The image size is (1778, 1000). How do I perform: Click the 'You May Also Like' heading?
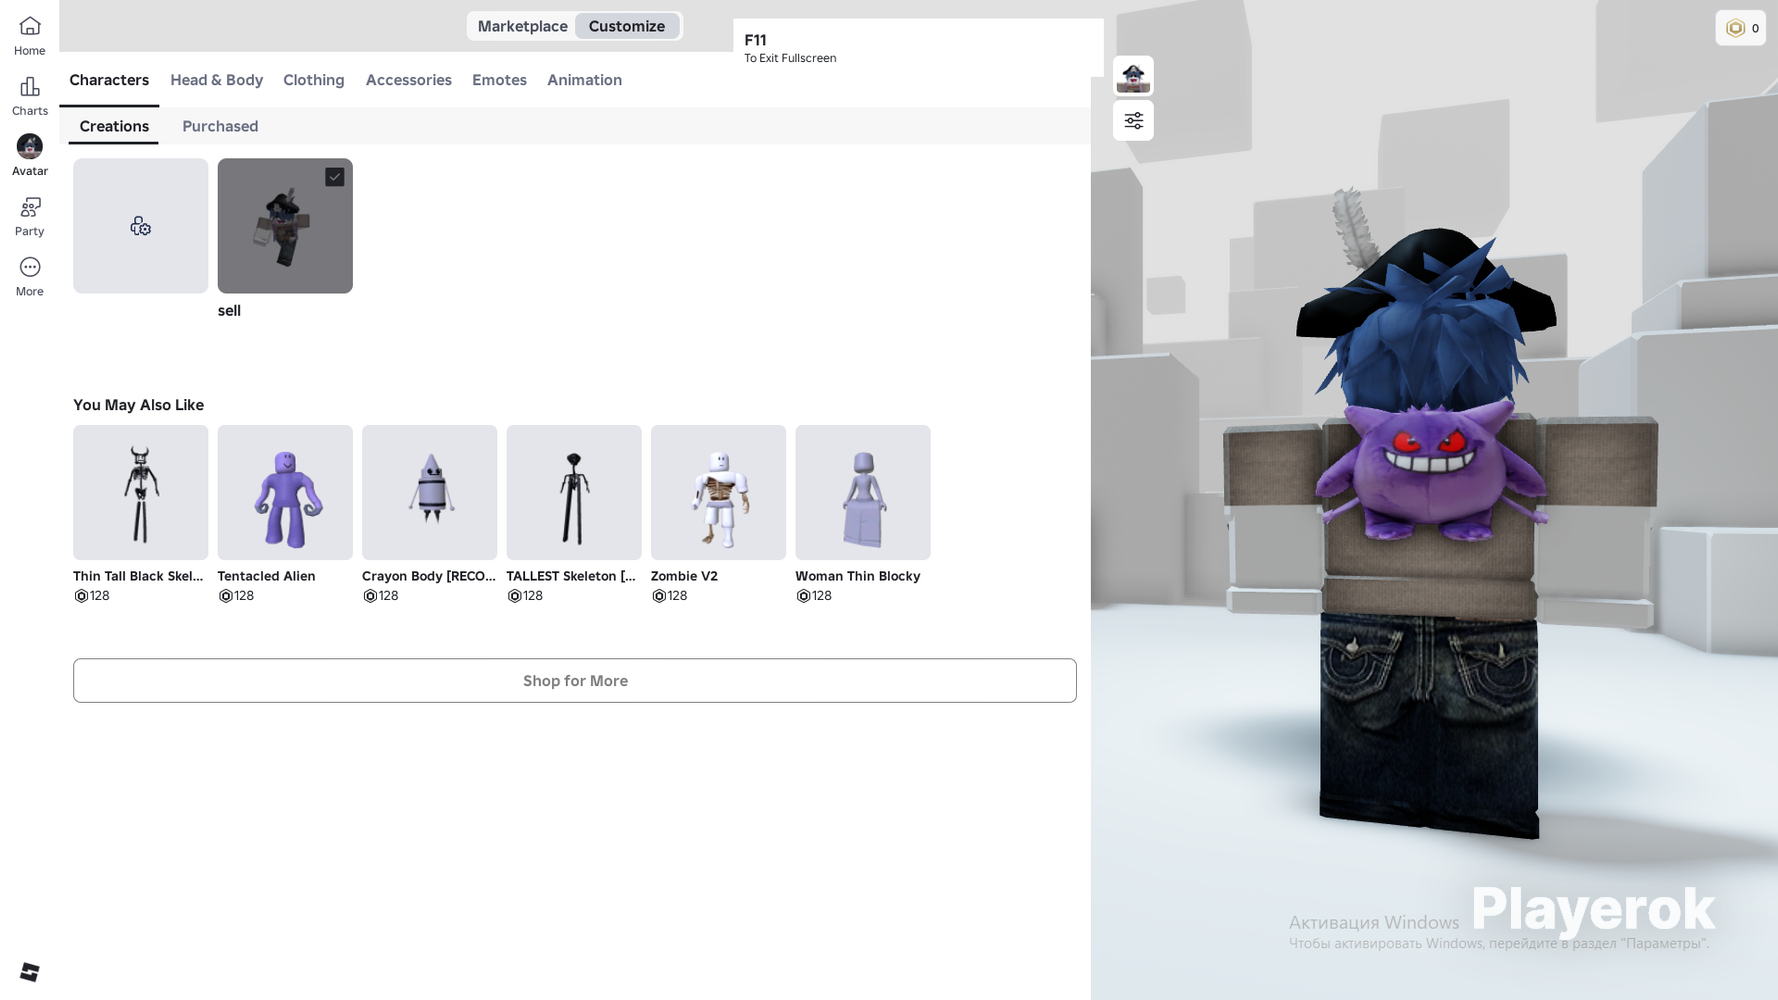pos(138,405)
